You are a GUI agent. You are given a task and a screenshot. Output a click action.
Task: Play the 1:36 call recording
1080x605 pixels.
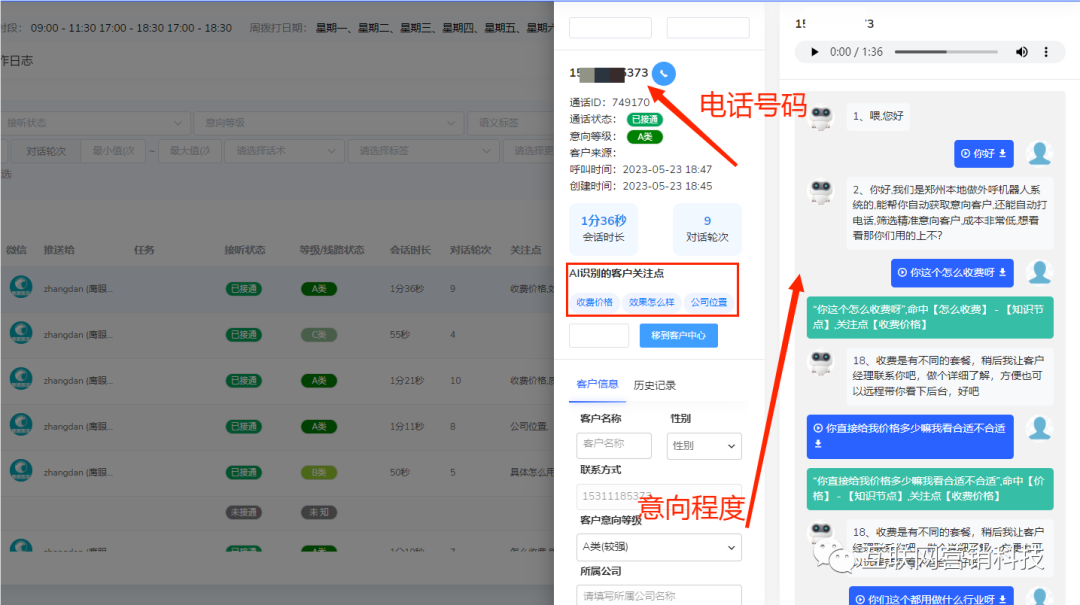click(x=815, y=52)
